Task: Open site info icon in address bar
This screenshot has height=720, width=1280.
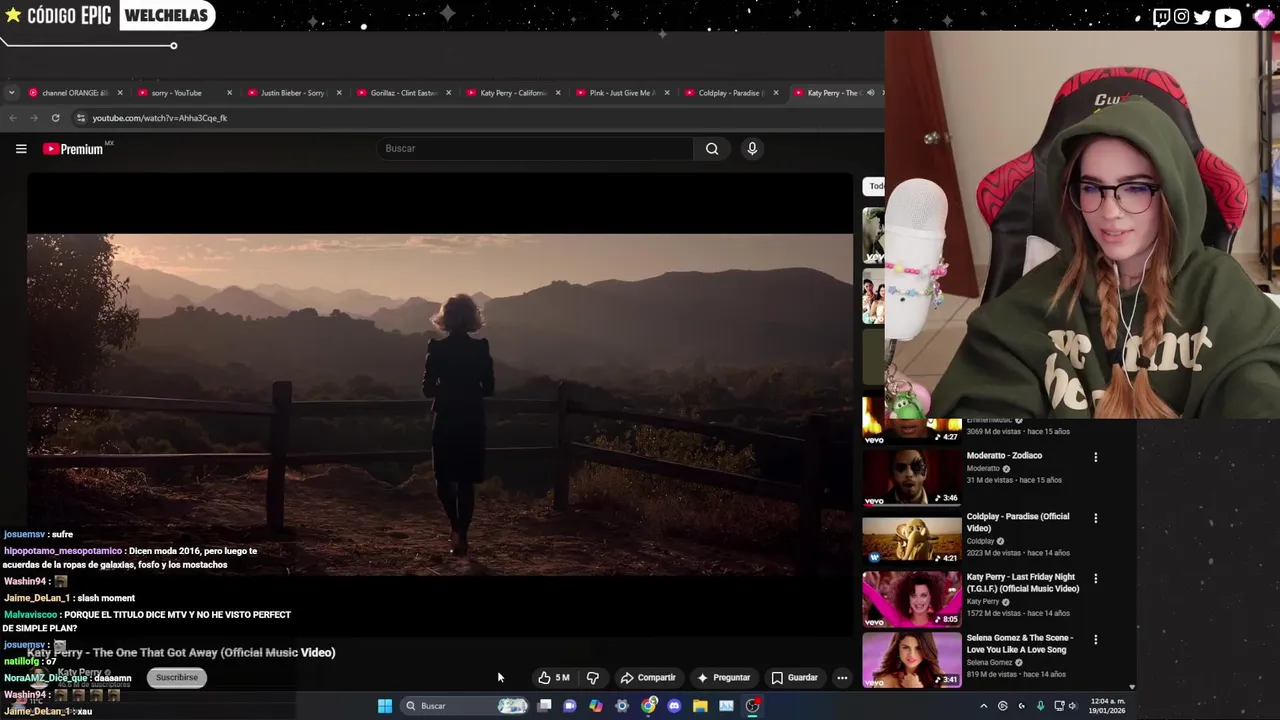Action: point(80,118)
